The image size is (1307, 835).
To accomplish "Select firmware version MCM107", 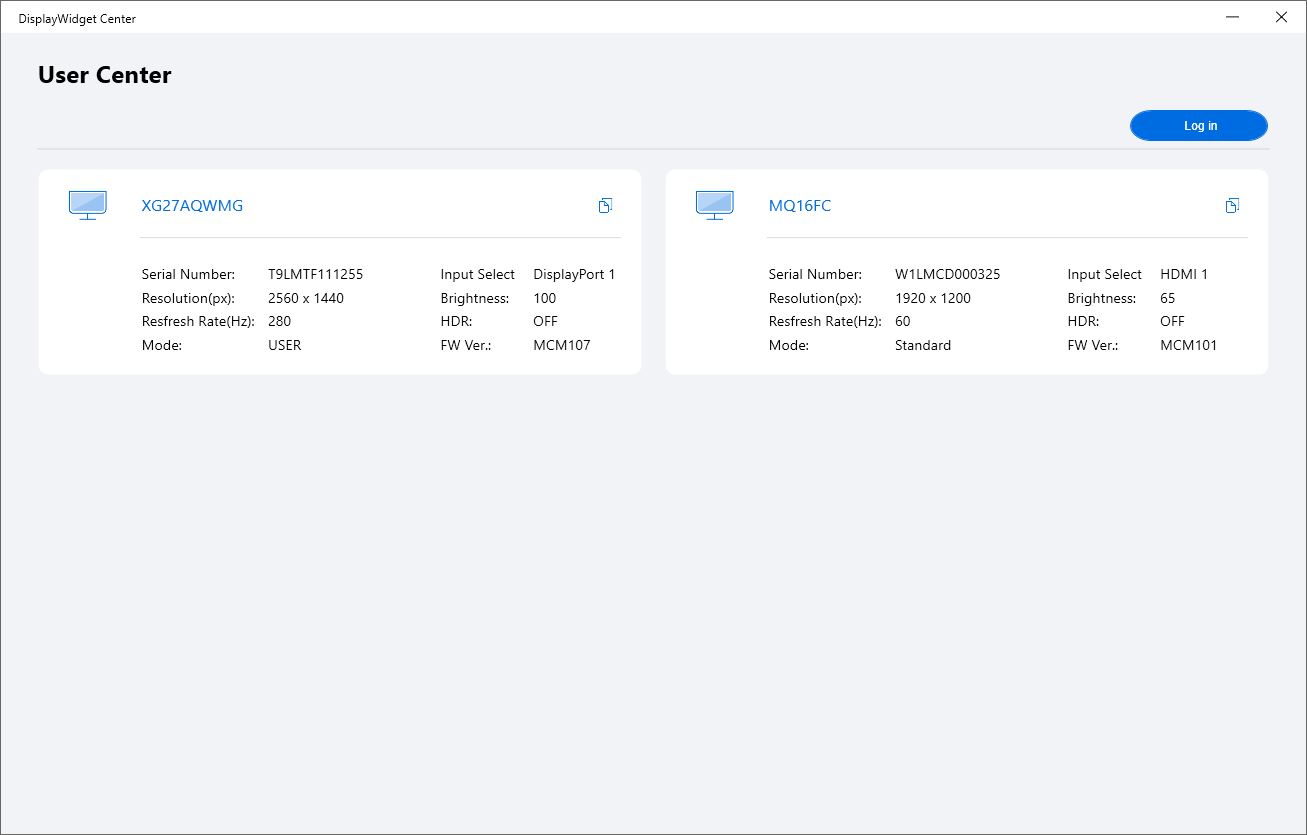I will 562,345.
